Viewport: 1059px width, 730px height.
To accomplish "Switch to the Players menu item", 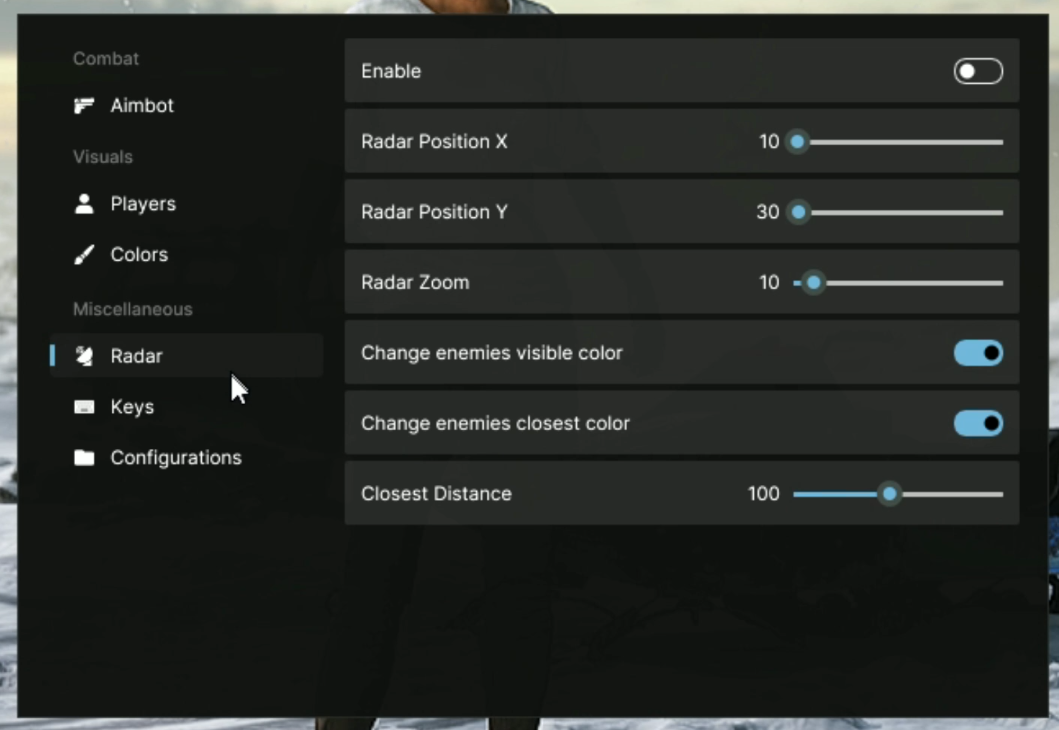I will click(143, 204).
